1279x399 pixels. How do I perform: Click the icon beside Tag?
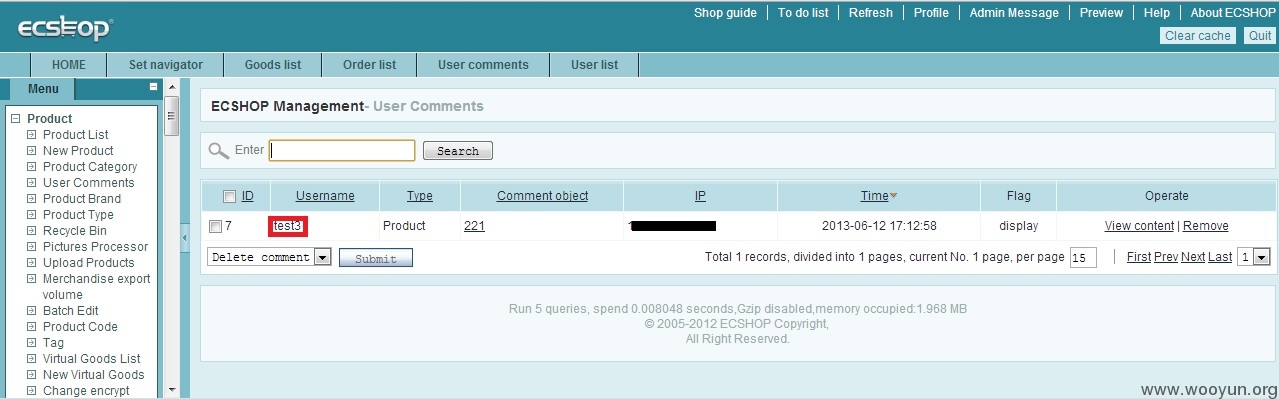click(31, 343)
